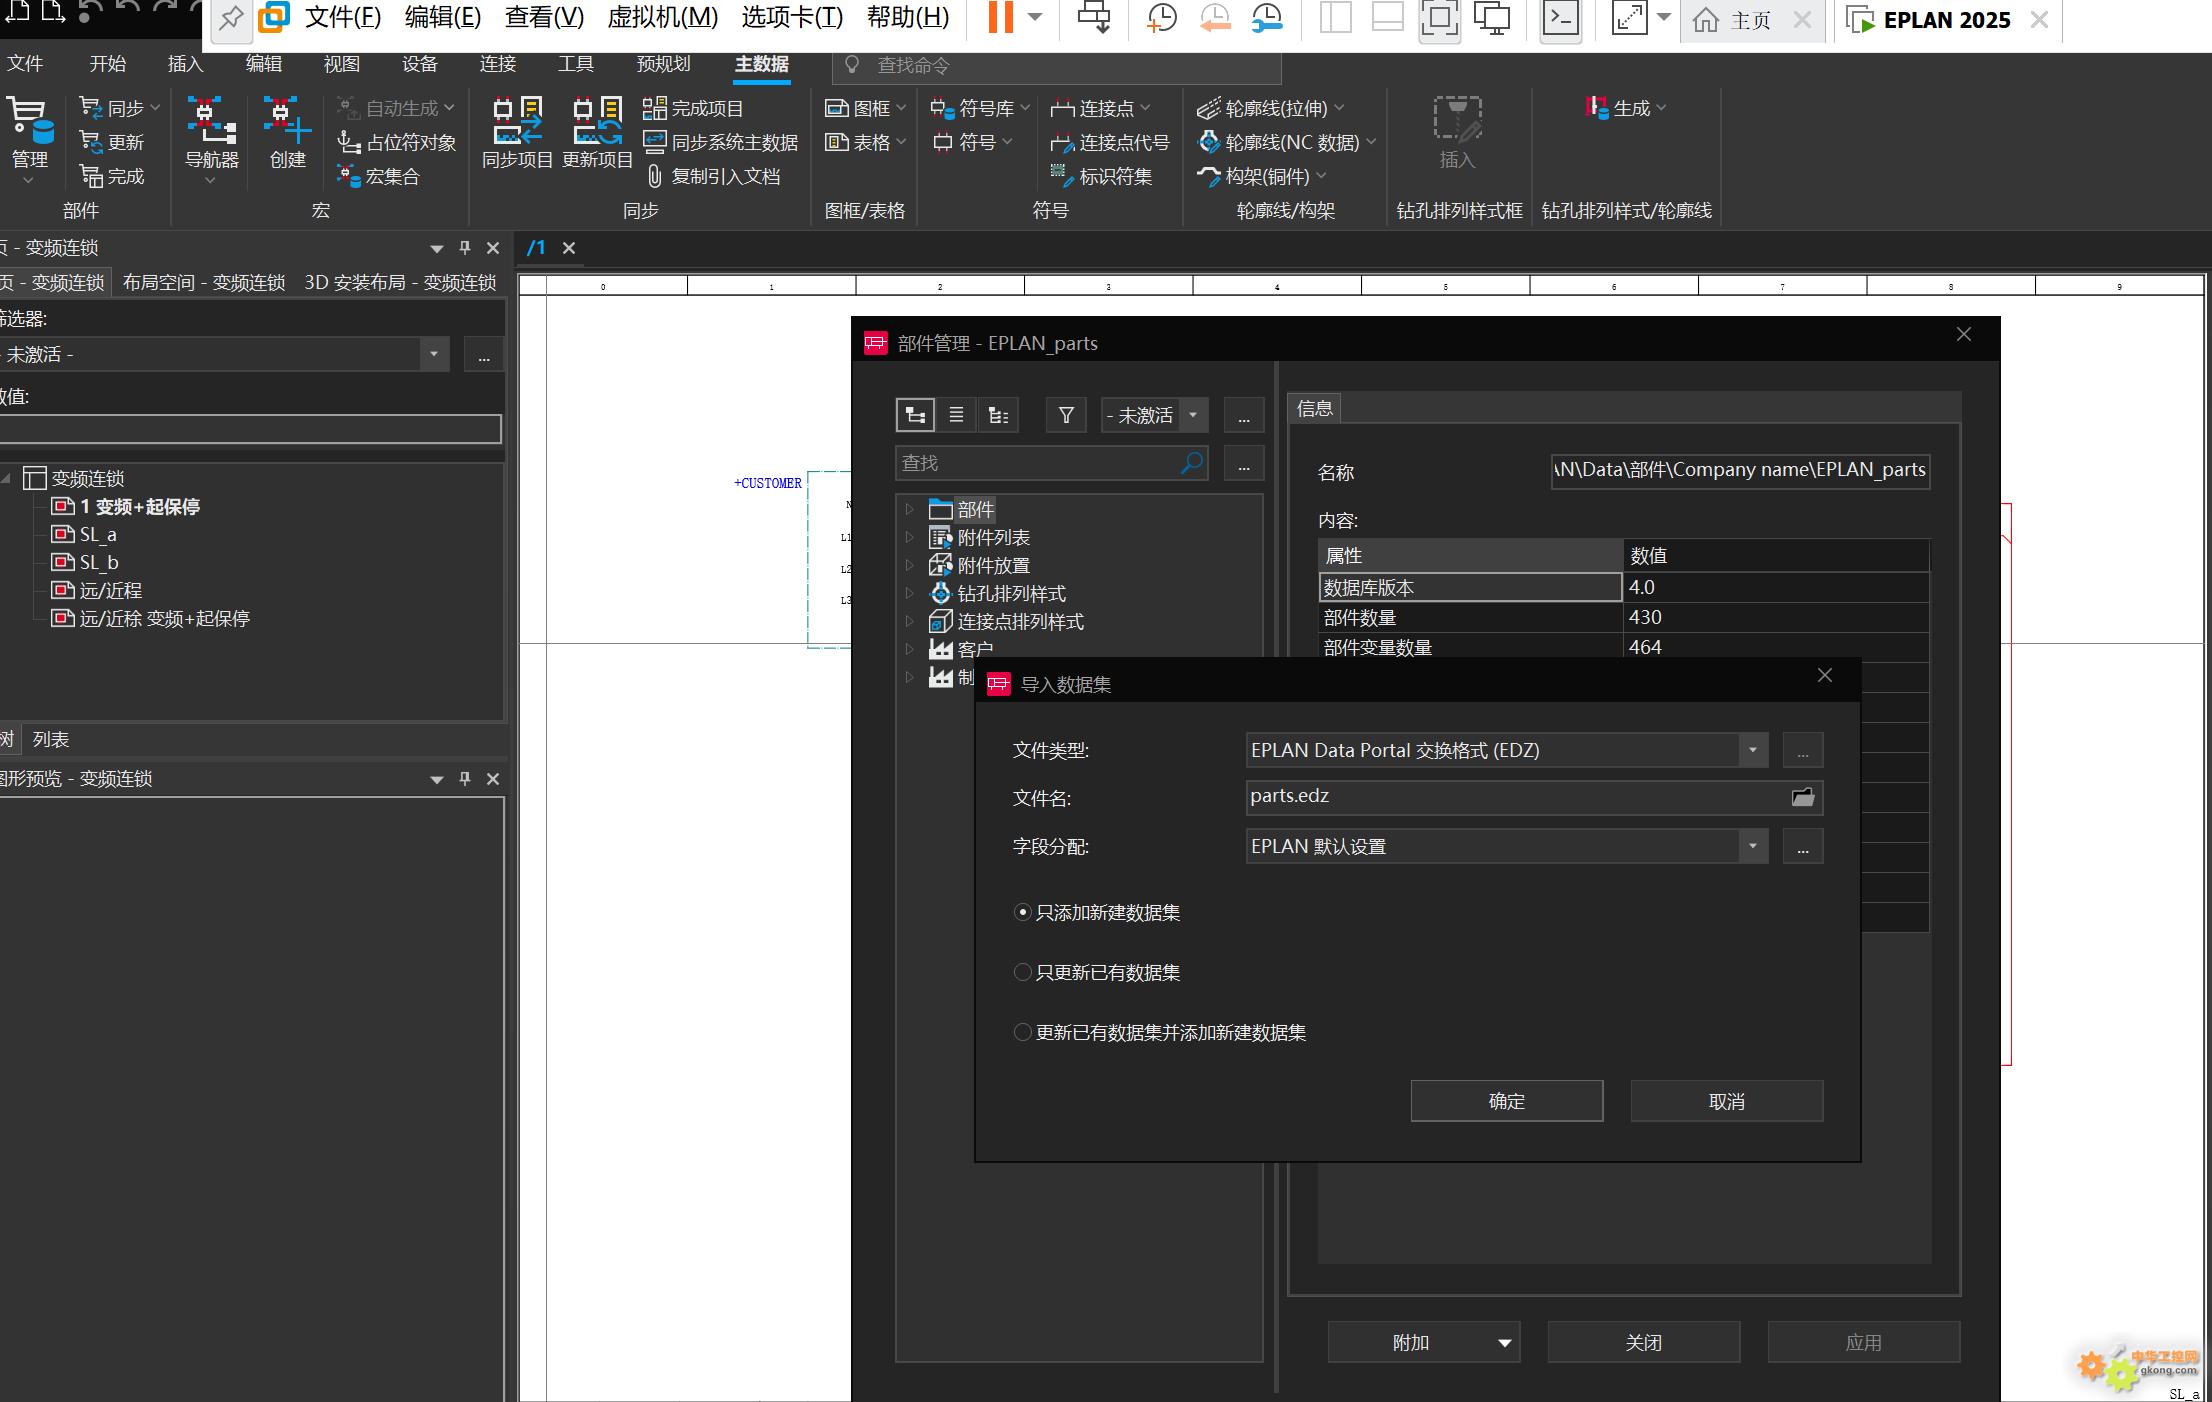
Task: Expand the 部件 tree node
Action: [x=909, y=509]
